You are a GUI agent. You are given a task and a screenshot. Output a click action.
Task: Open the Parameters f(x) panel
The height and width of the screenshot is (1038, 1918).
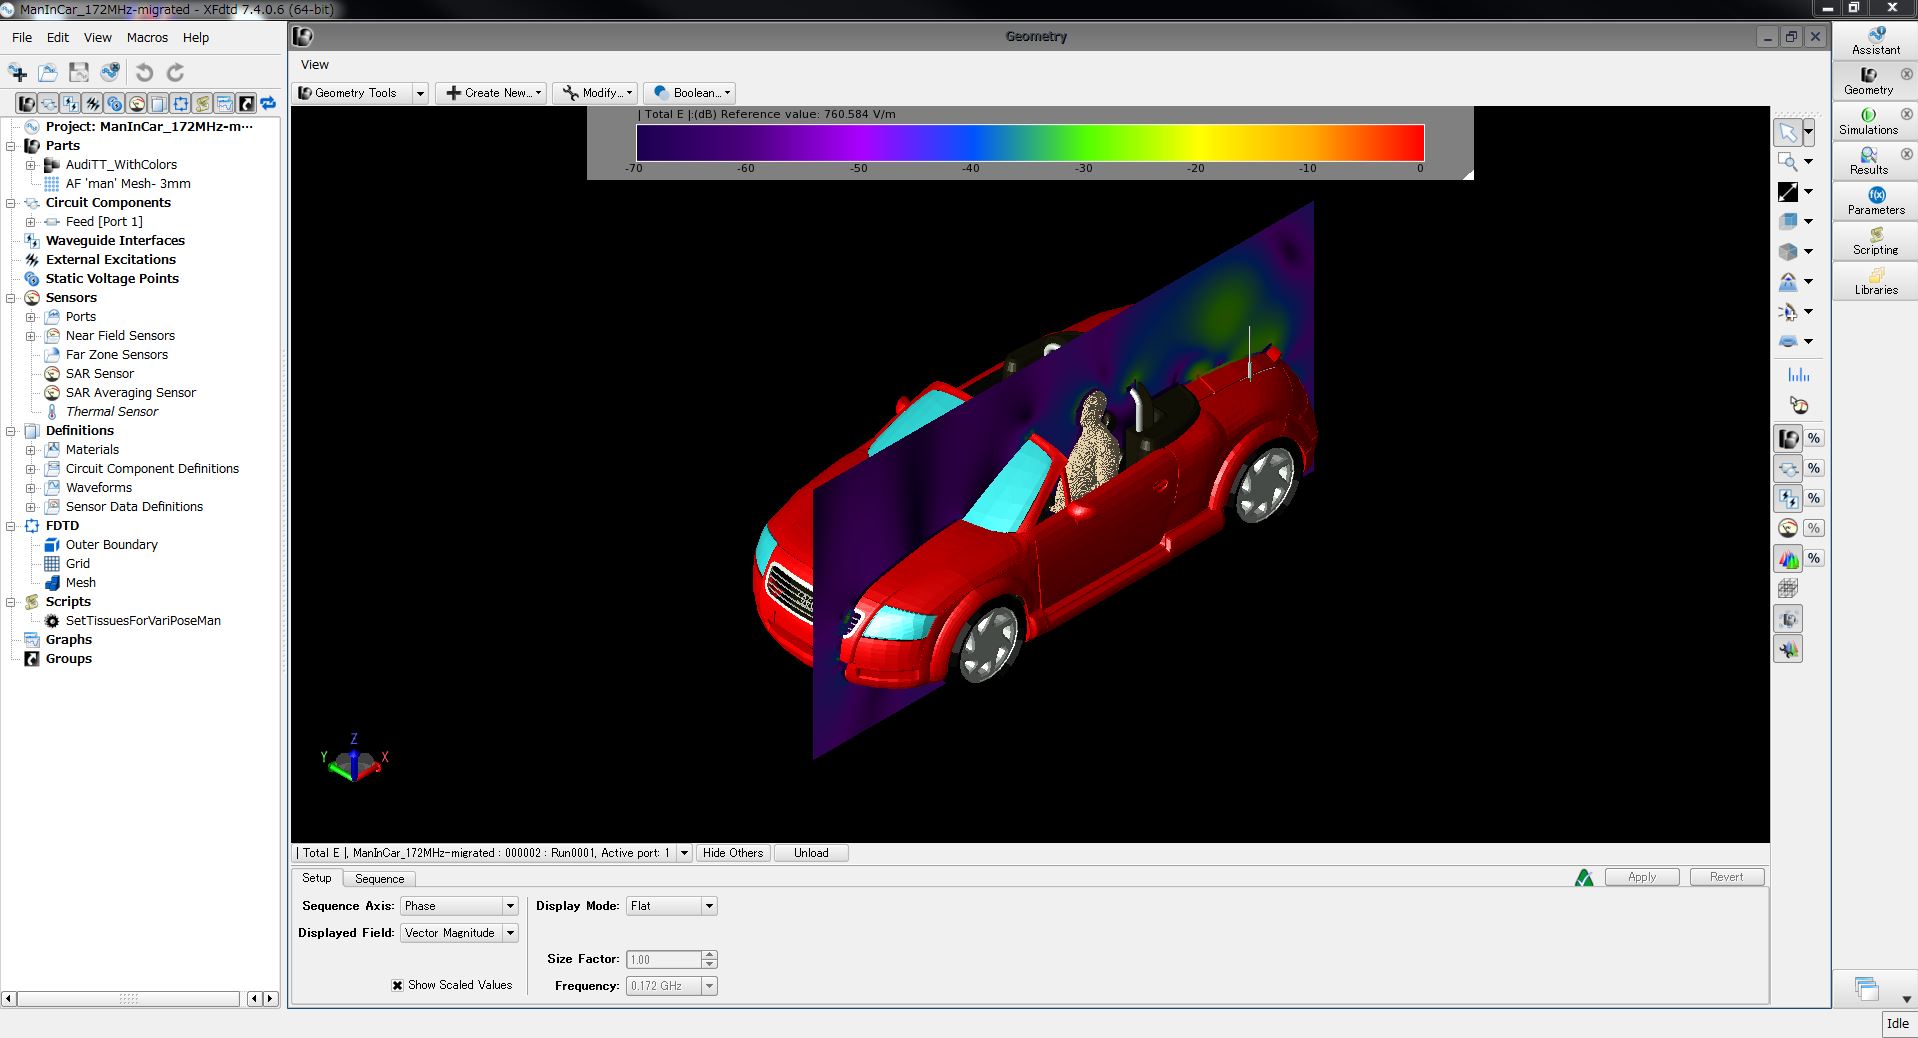click(x=1876, y=200)
